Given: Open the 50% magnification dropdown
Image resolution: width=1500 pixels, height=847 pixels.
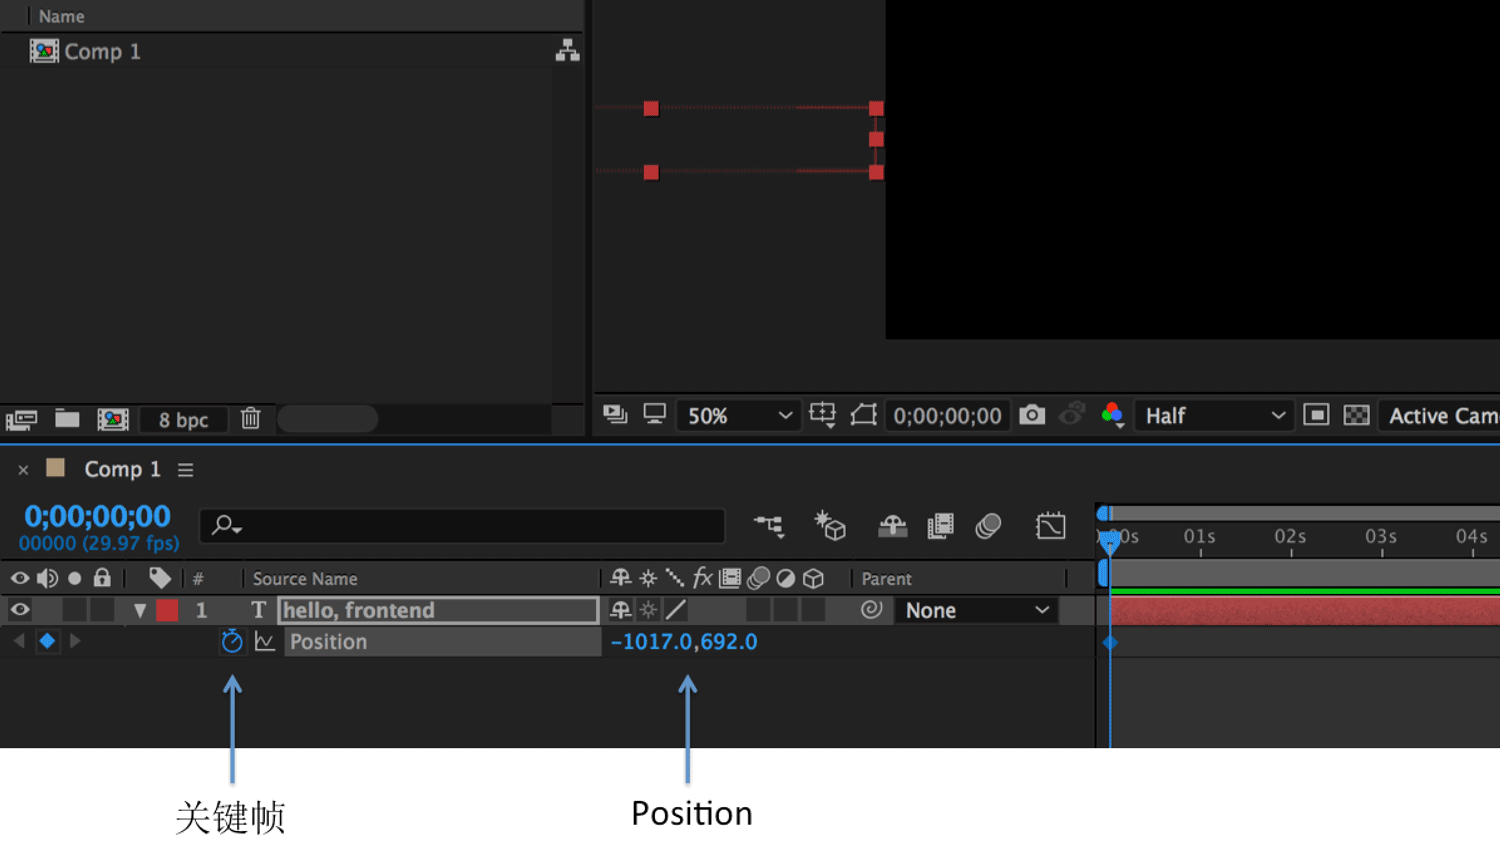Looking at the screenshot, I should point(737,415).
